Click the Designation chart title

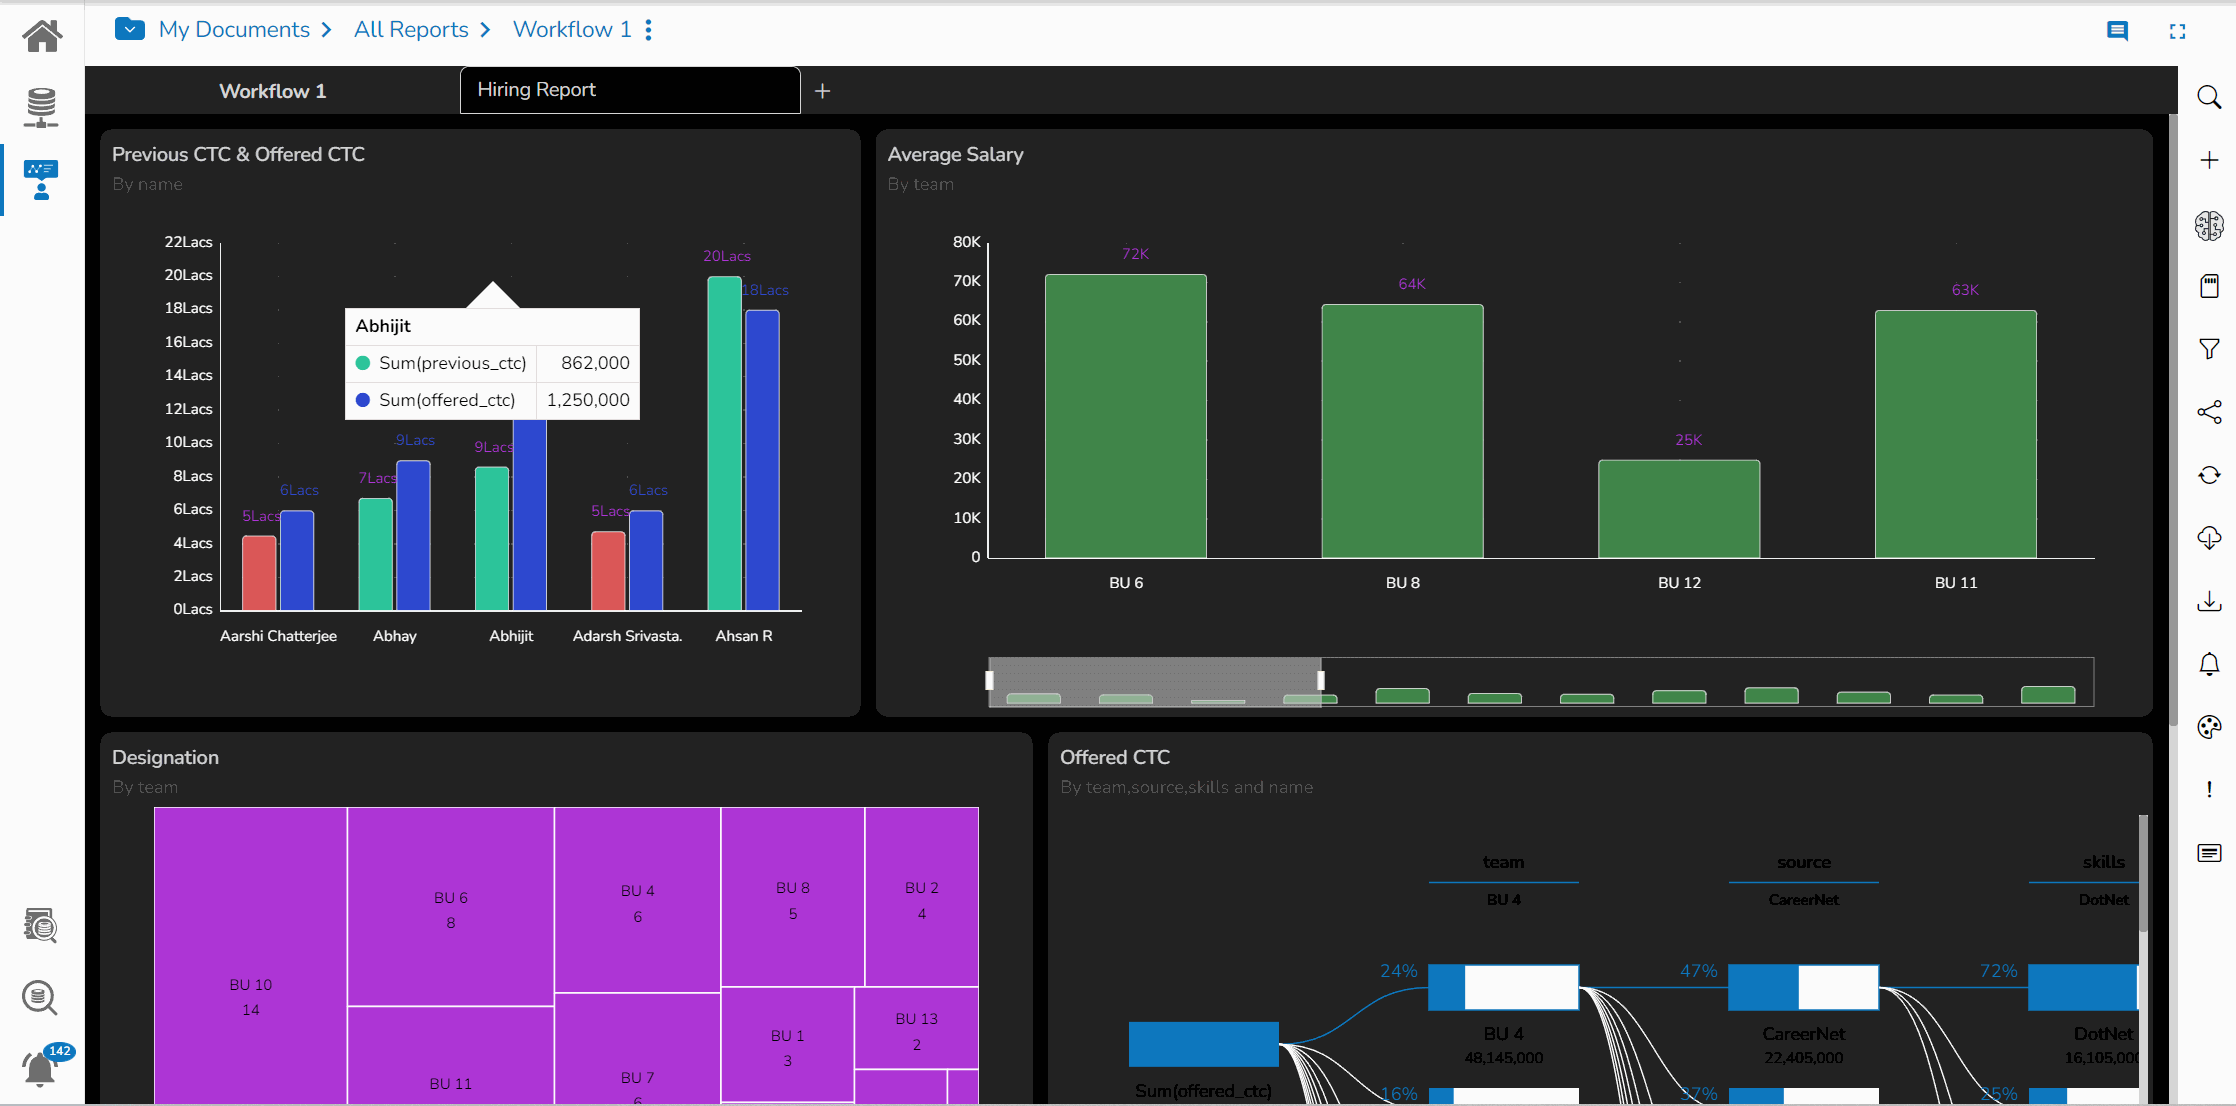(x=165, y=757)
